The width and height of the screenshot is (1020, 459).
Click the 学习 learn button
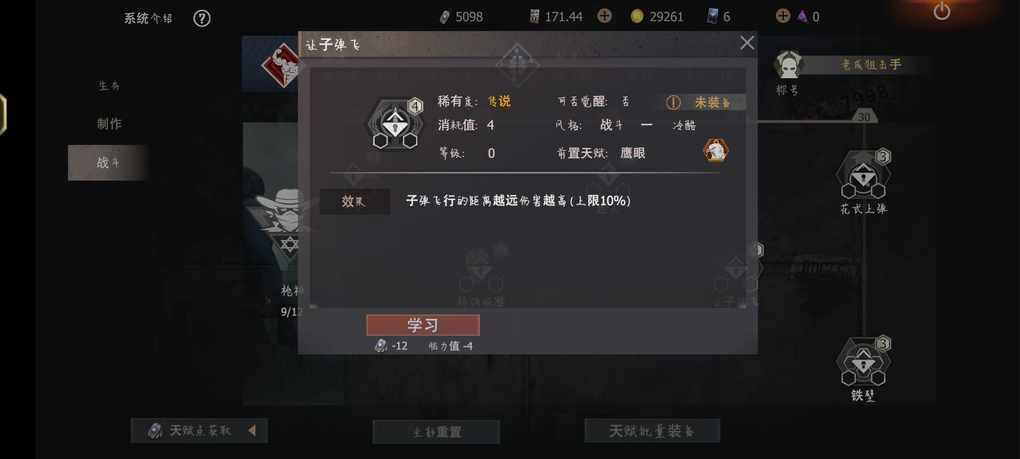click(423, 325)
